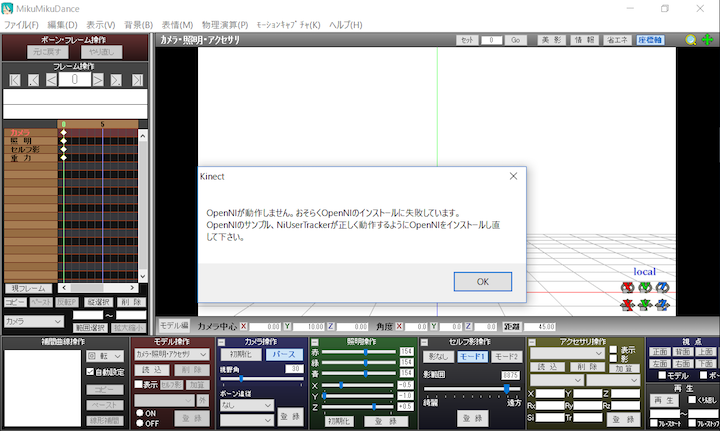
Task: Open the disabled dropdown above the ON radio
Action: click(x=164, y=400)
